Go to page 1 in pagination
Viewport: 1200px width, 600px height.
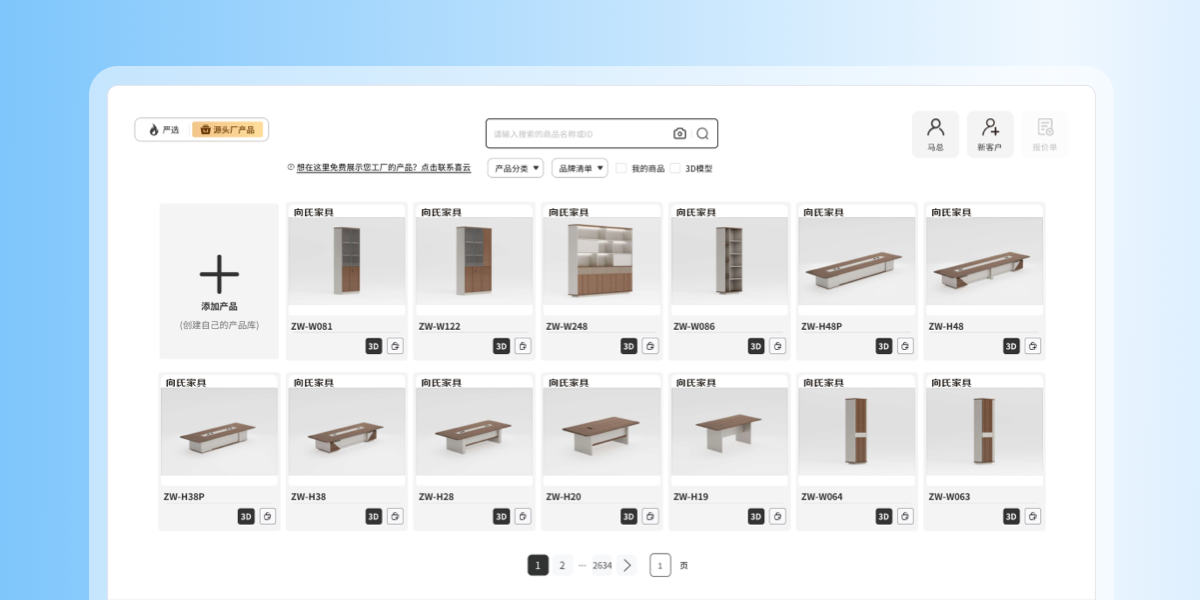(x=538, y=565)
